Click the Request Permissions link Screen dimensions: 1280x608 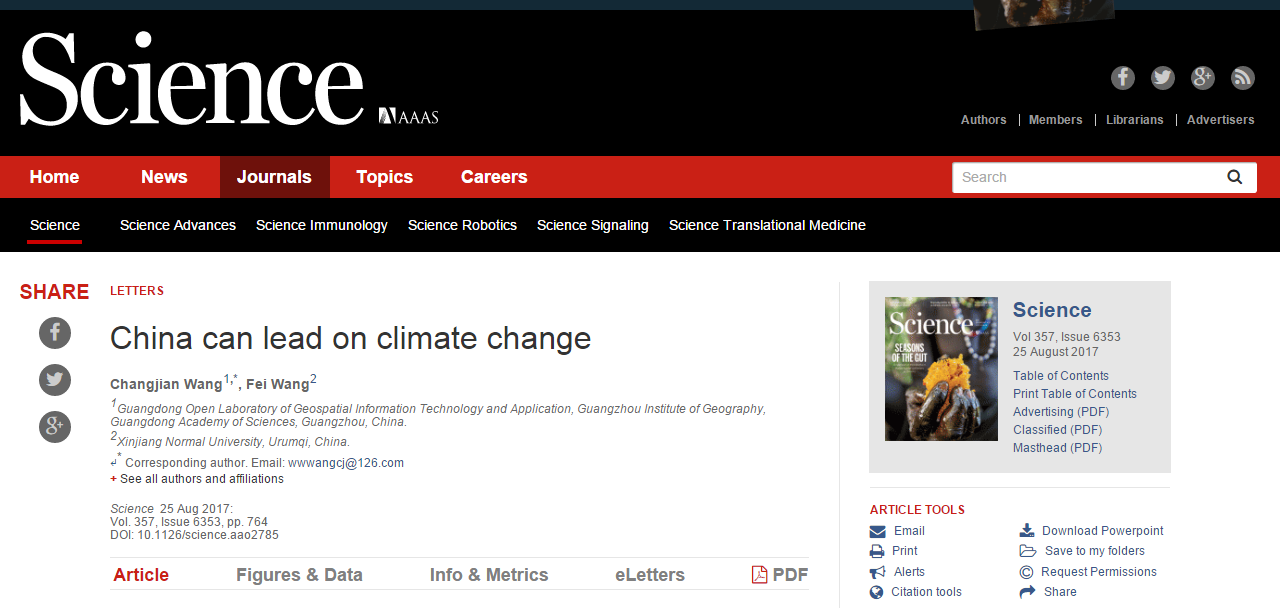click(1099, 572)
